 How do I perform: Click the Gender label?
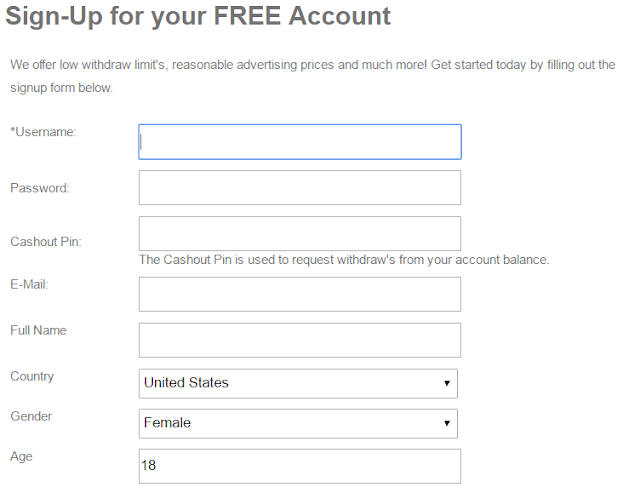[x=31, y=416]
